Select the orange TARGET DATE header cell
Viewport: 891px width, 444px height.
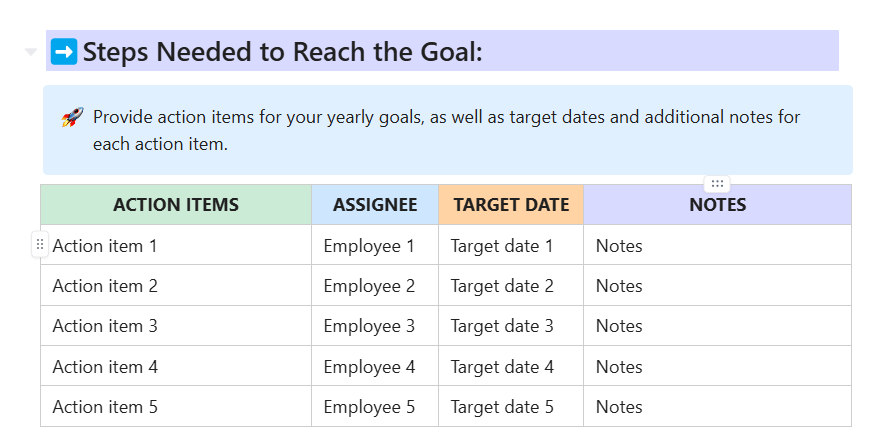pos(511,205)
